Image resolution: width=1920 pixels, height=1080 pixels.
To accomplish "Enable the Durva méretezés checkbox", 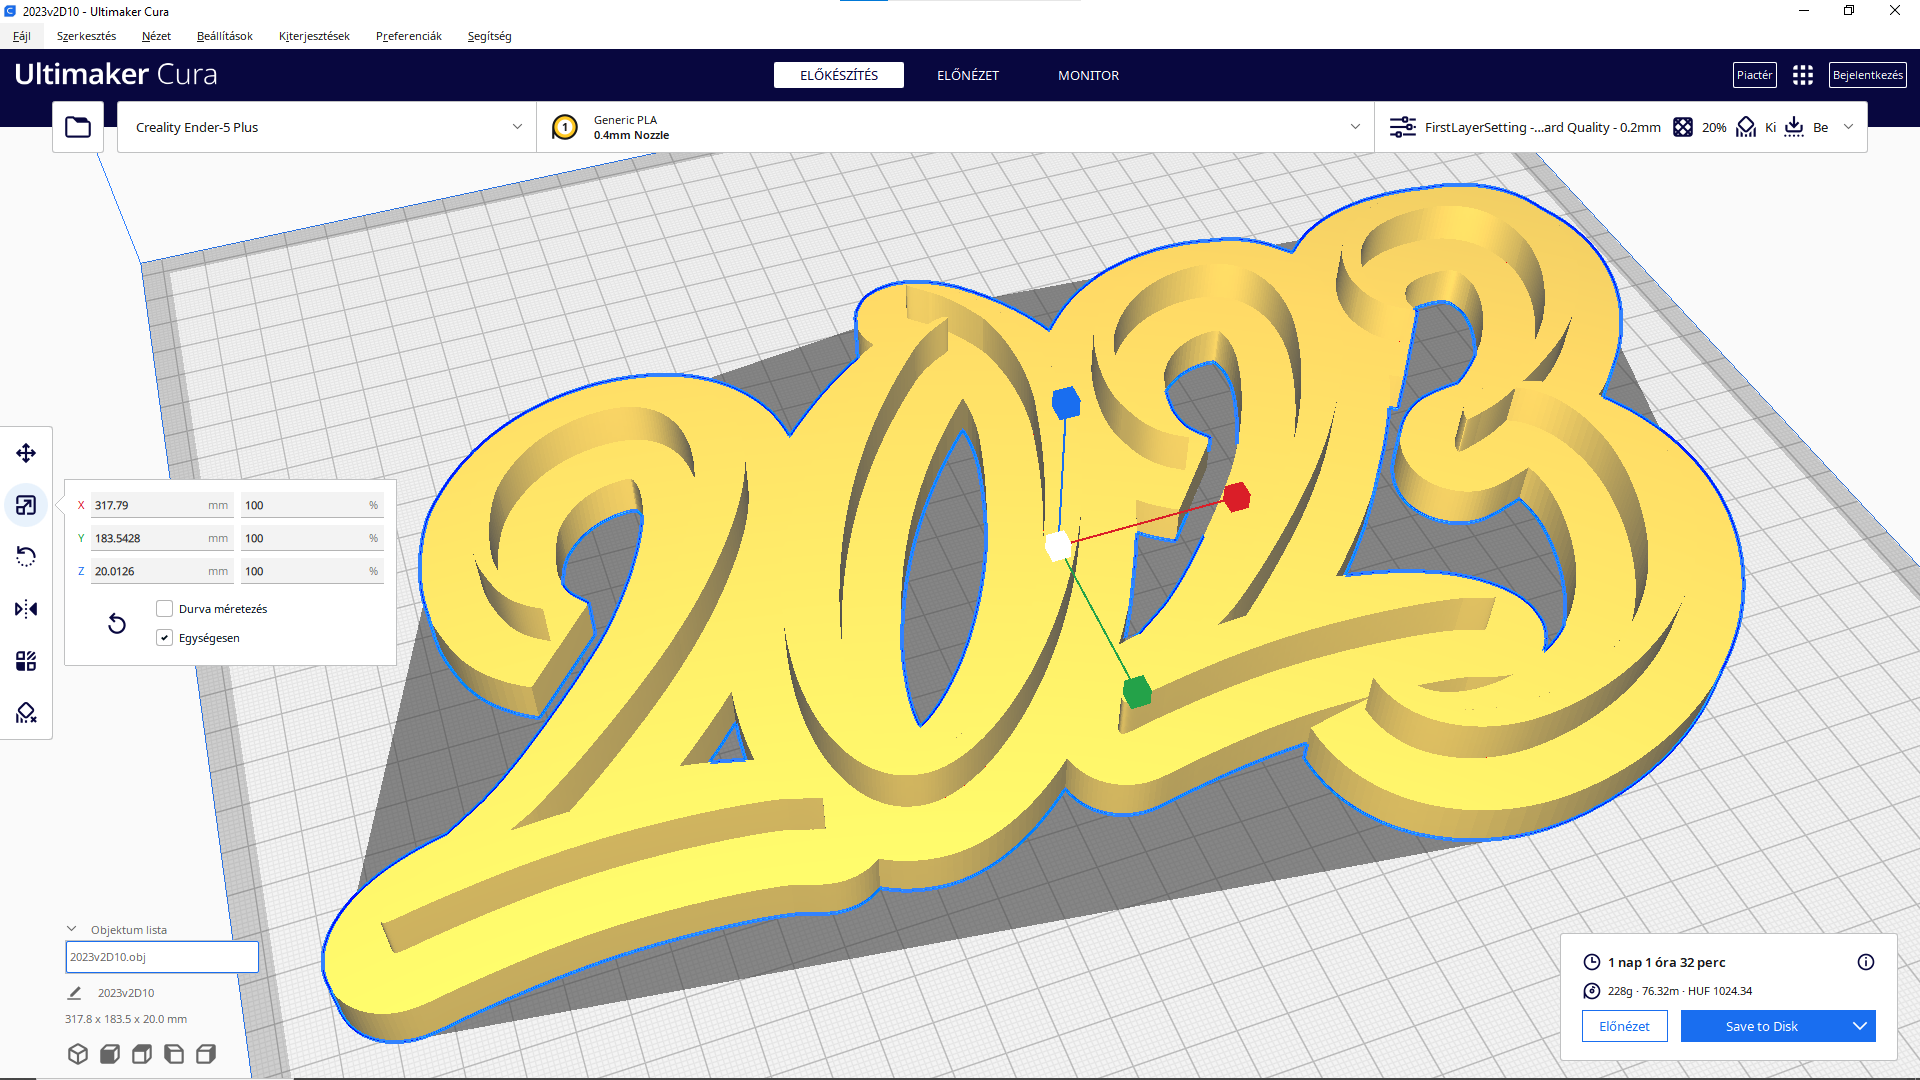I will 164,608.
